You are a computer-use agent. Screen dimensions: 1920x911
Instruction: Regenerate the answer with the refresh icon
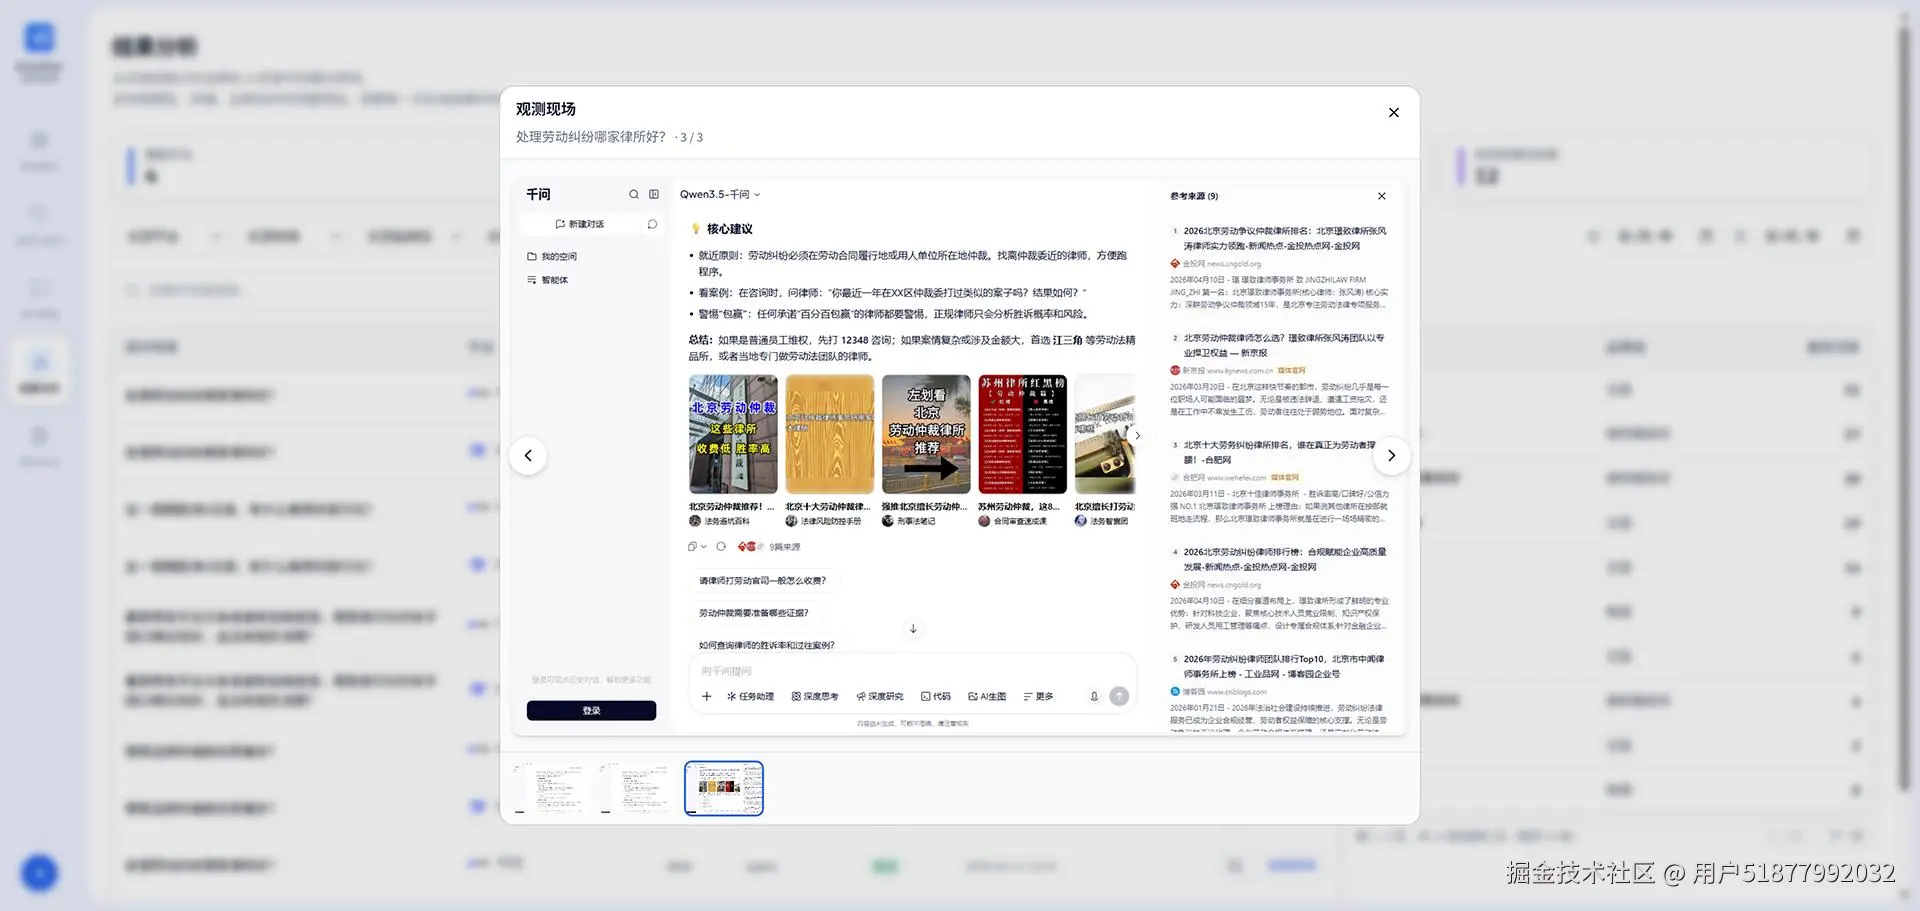click(721, 547)
